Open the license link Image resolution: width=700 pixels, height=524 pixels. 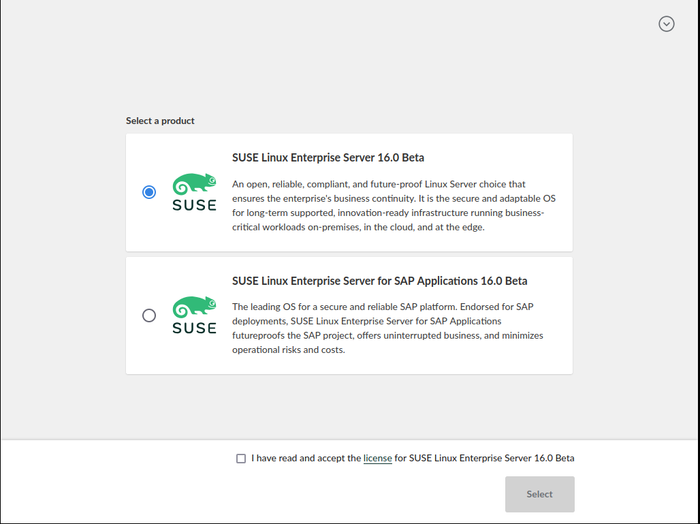[x=377, y=458]
